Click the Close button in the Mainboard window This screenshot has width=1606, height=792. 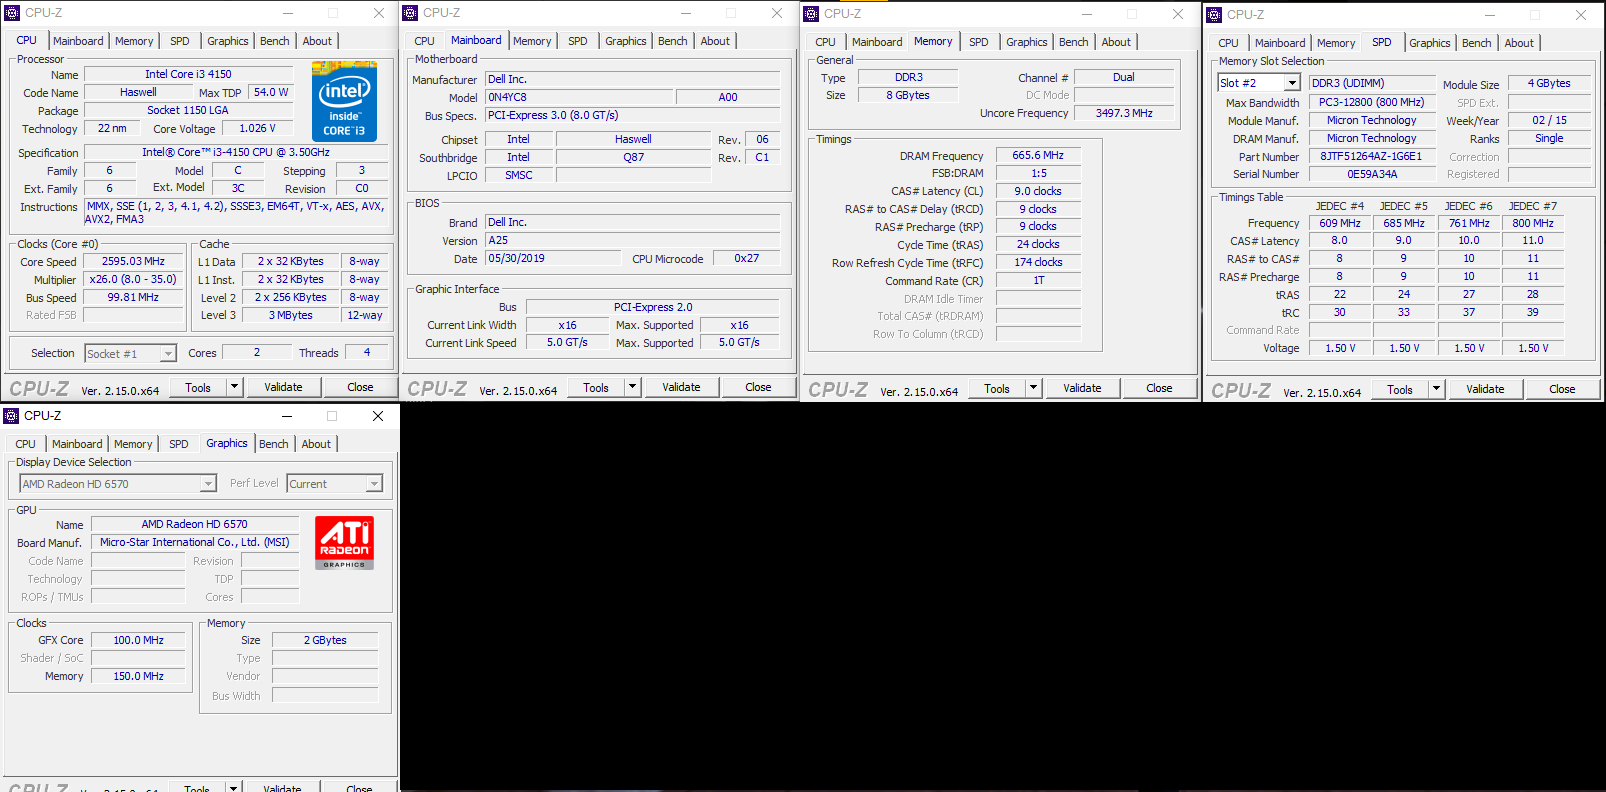758,387
